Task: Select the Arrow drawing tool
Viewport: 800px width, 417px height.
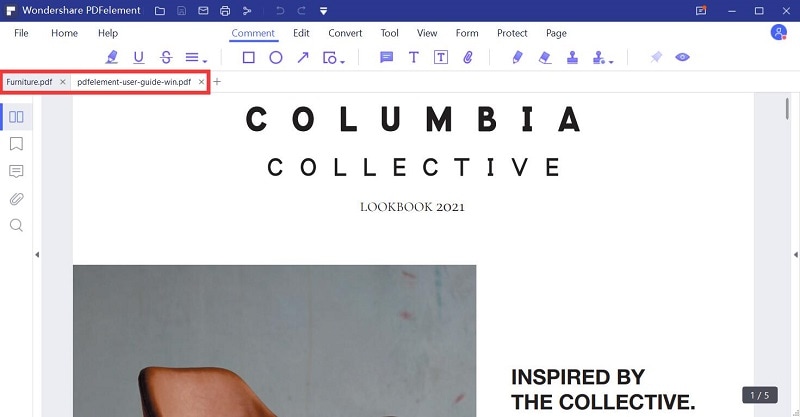Action: point(303,57)
